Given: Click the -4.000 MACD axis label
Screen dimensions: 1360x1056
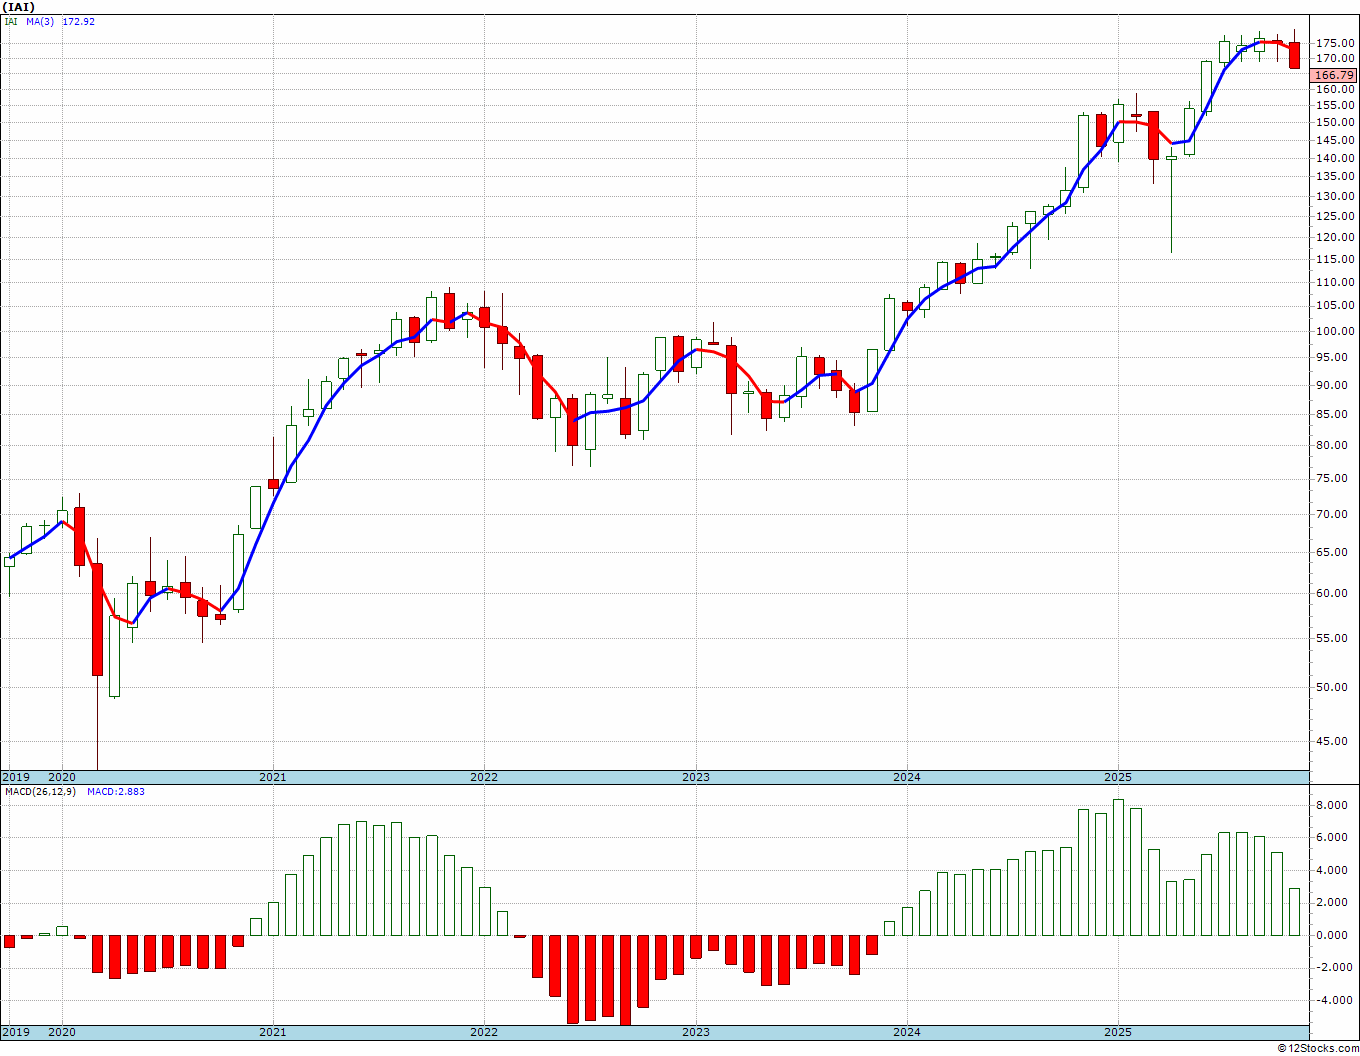Looking at the screenshot, I should [1336, 1000].
